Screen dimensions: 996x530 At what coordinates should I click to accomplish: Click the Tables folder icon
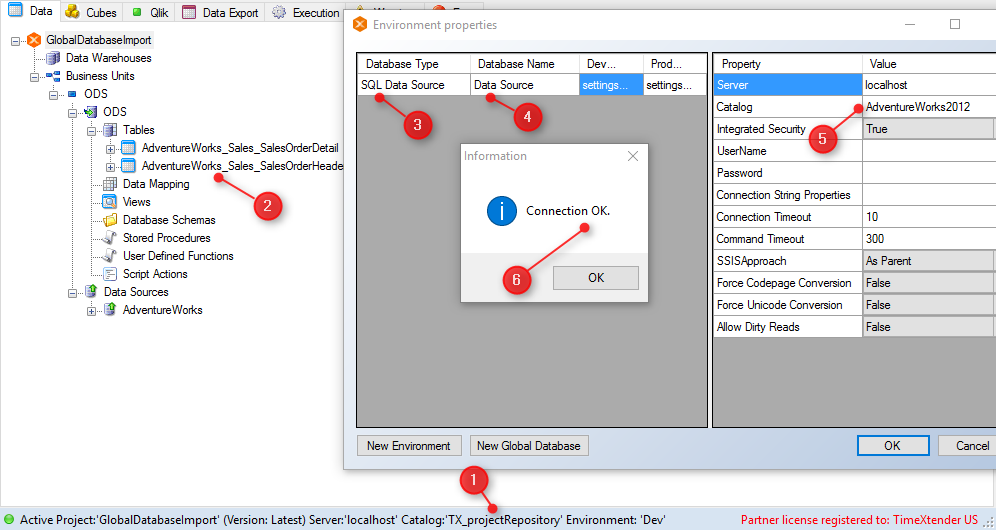[x=110, y=130]
